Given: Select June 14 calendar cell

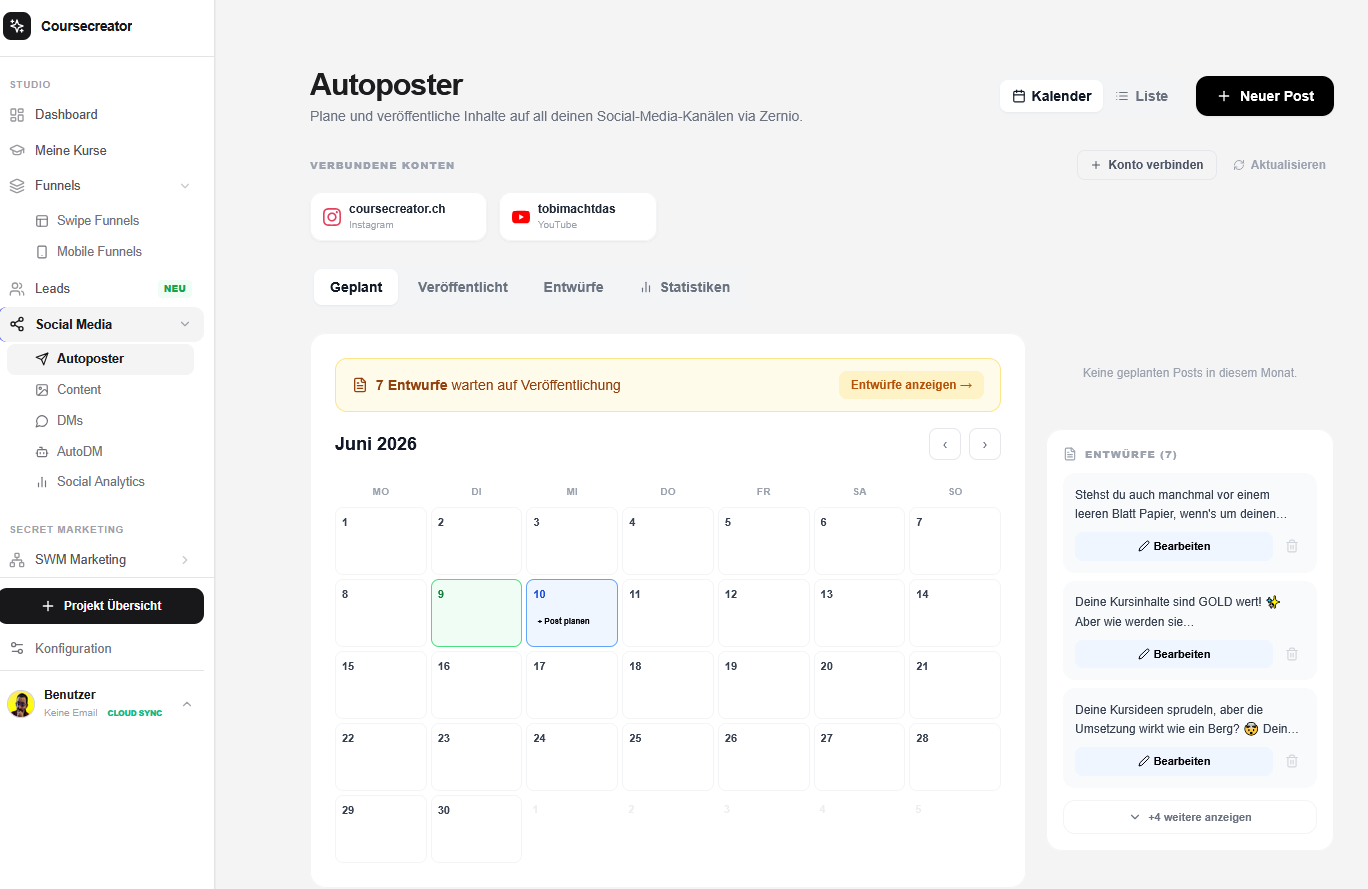Looking at the screenshot, I should coord(955,613).
